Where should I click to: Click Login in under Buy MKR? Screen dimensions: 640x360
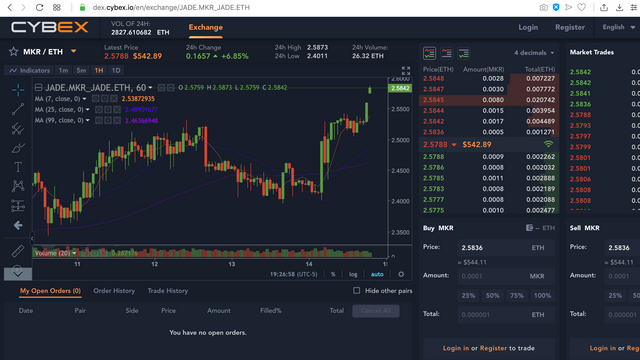coord(456,348)
